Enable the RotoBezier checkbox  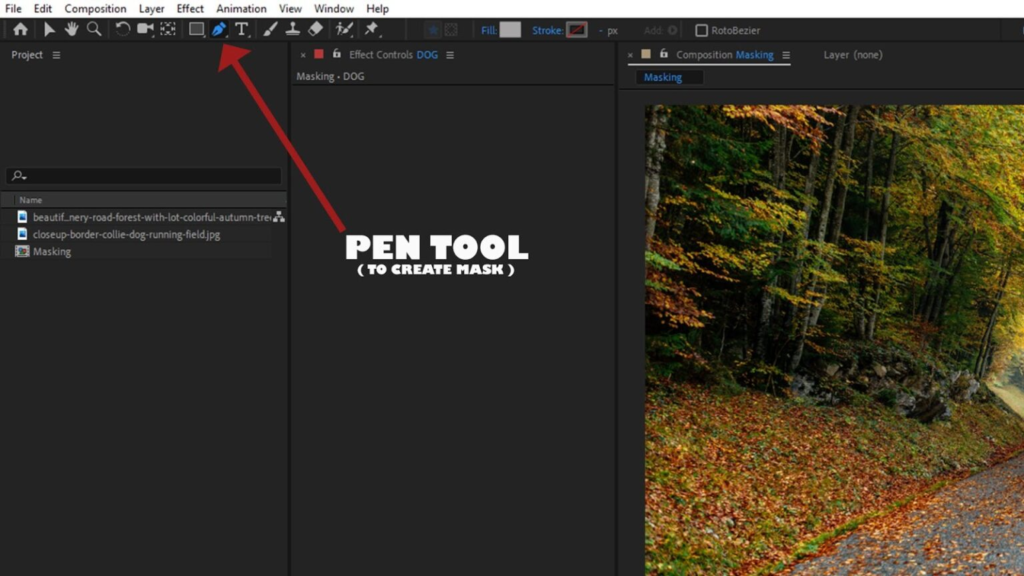[701, 31]
